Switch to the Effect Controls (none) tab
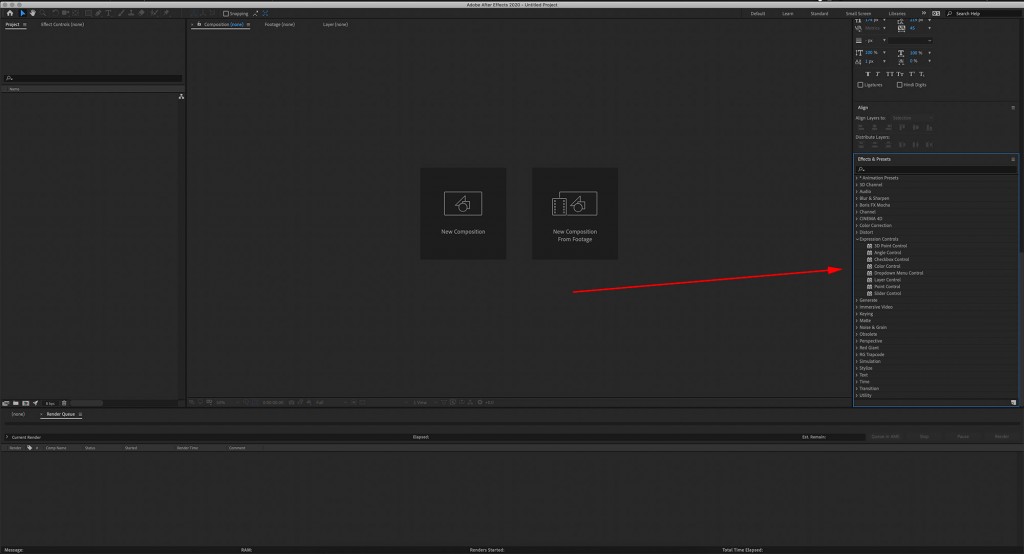Image resolution: width=1024 pixels, height=554 pixels. point(62,24)
